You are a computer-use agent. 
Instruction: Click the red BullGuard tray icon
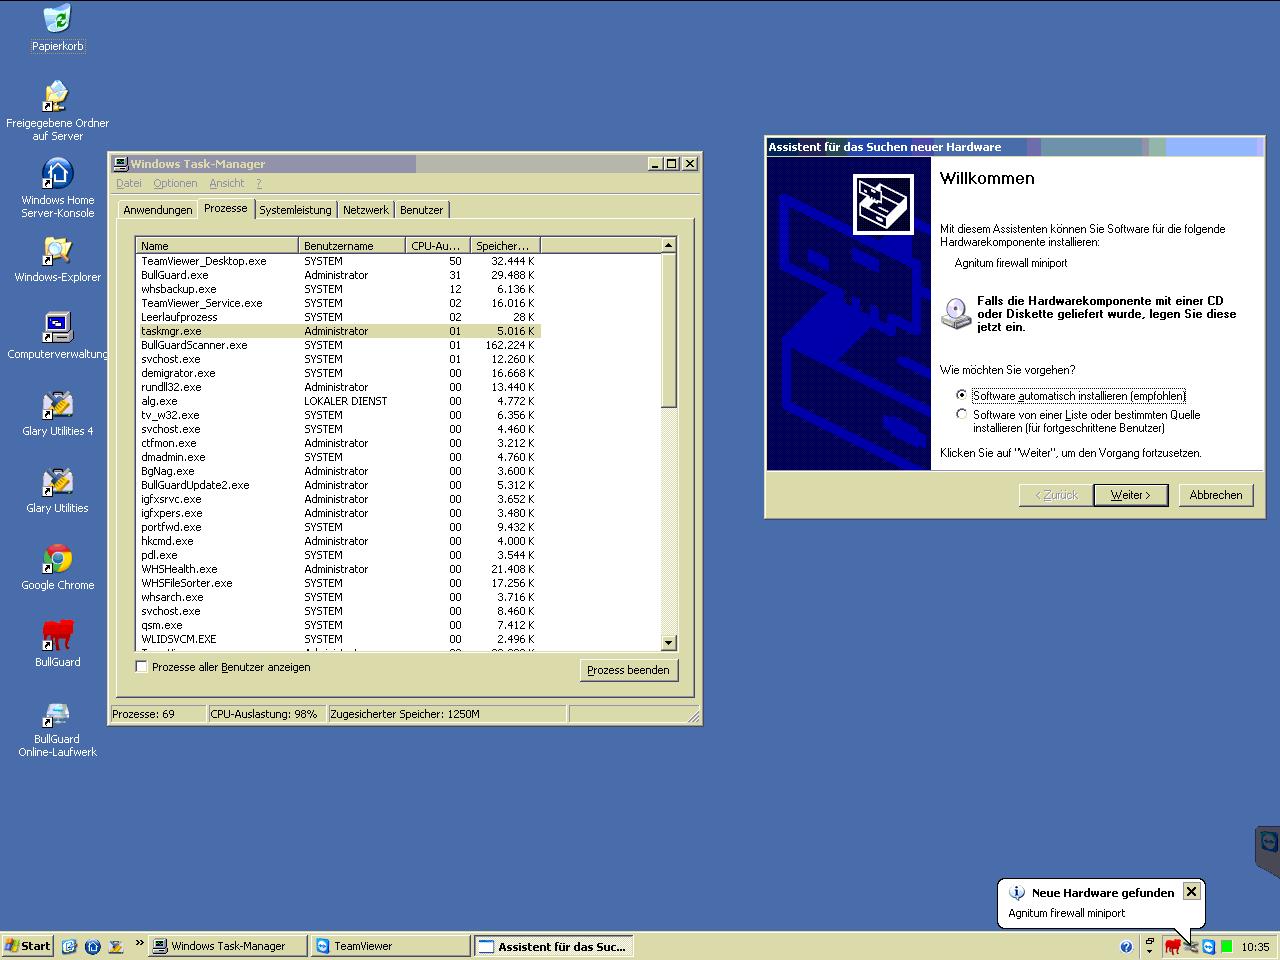[x=1172, y=946]
